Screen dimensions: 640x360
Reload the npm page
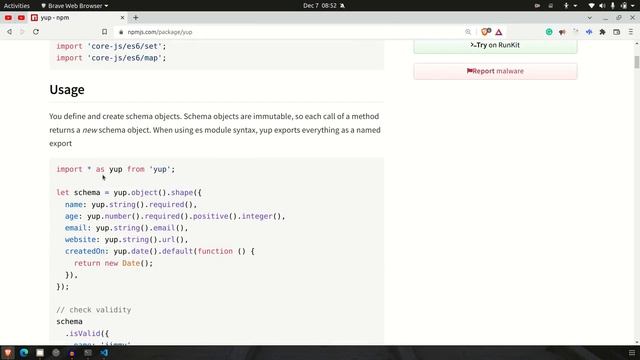36,32
